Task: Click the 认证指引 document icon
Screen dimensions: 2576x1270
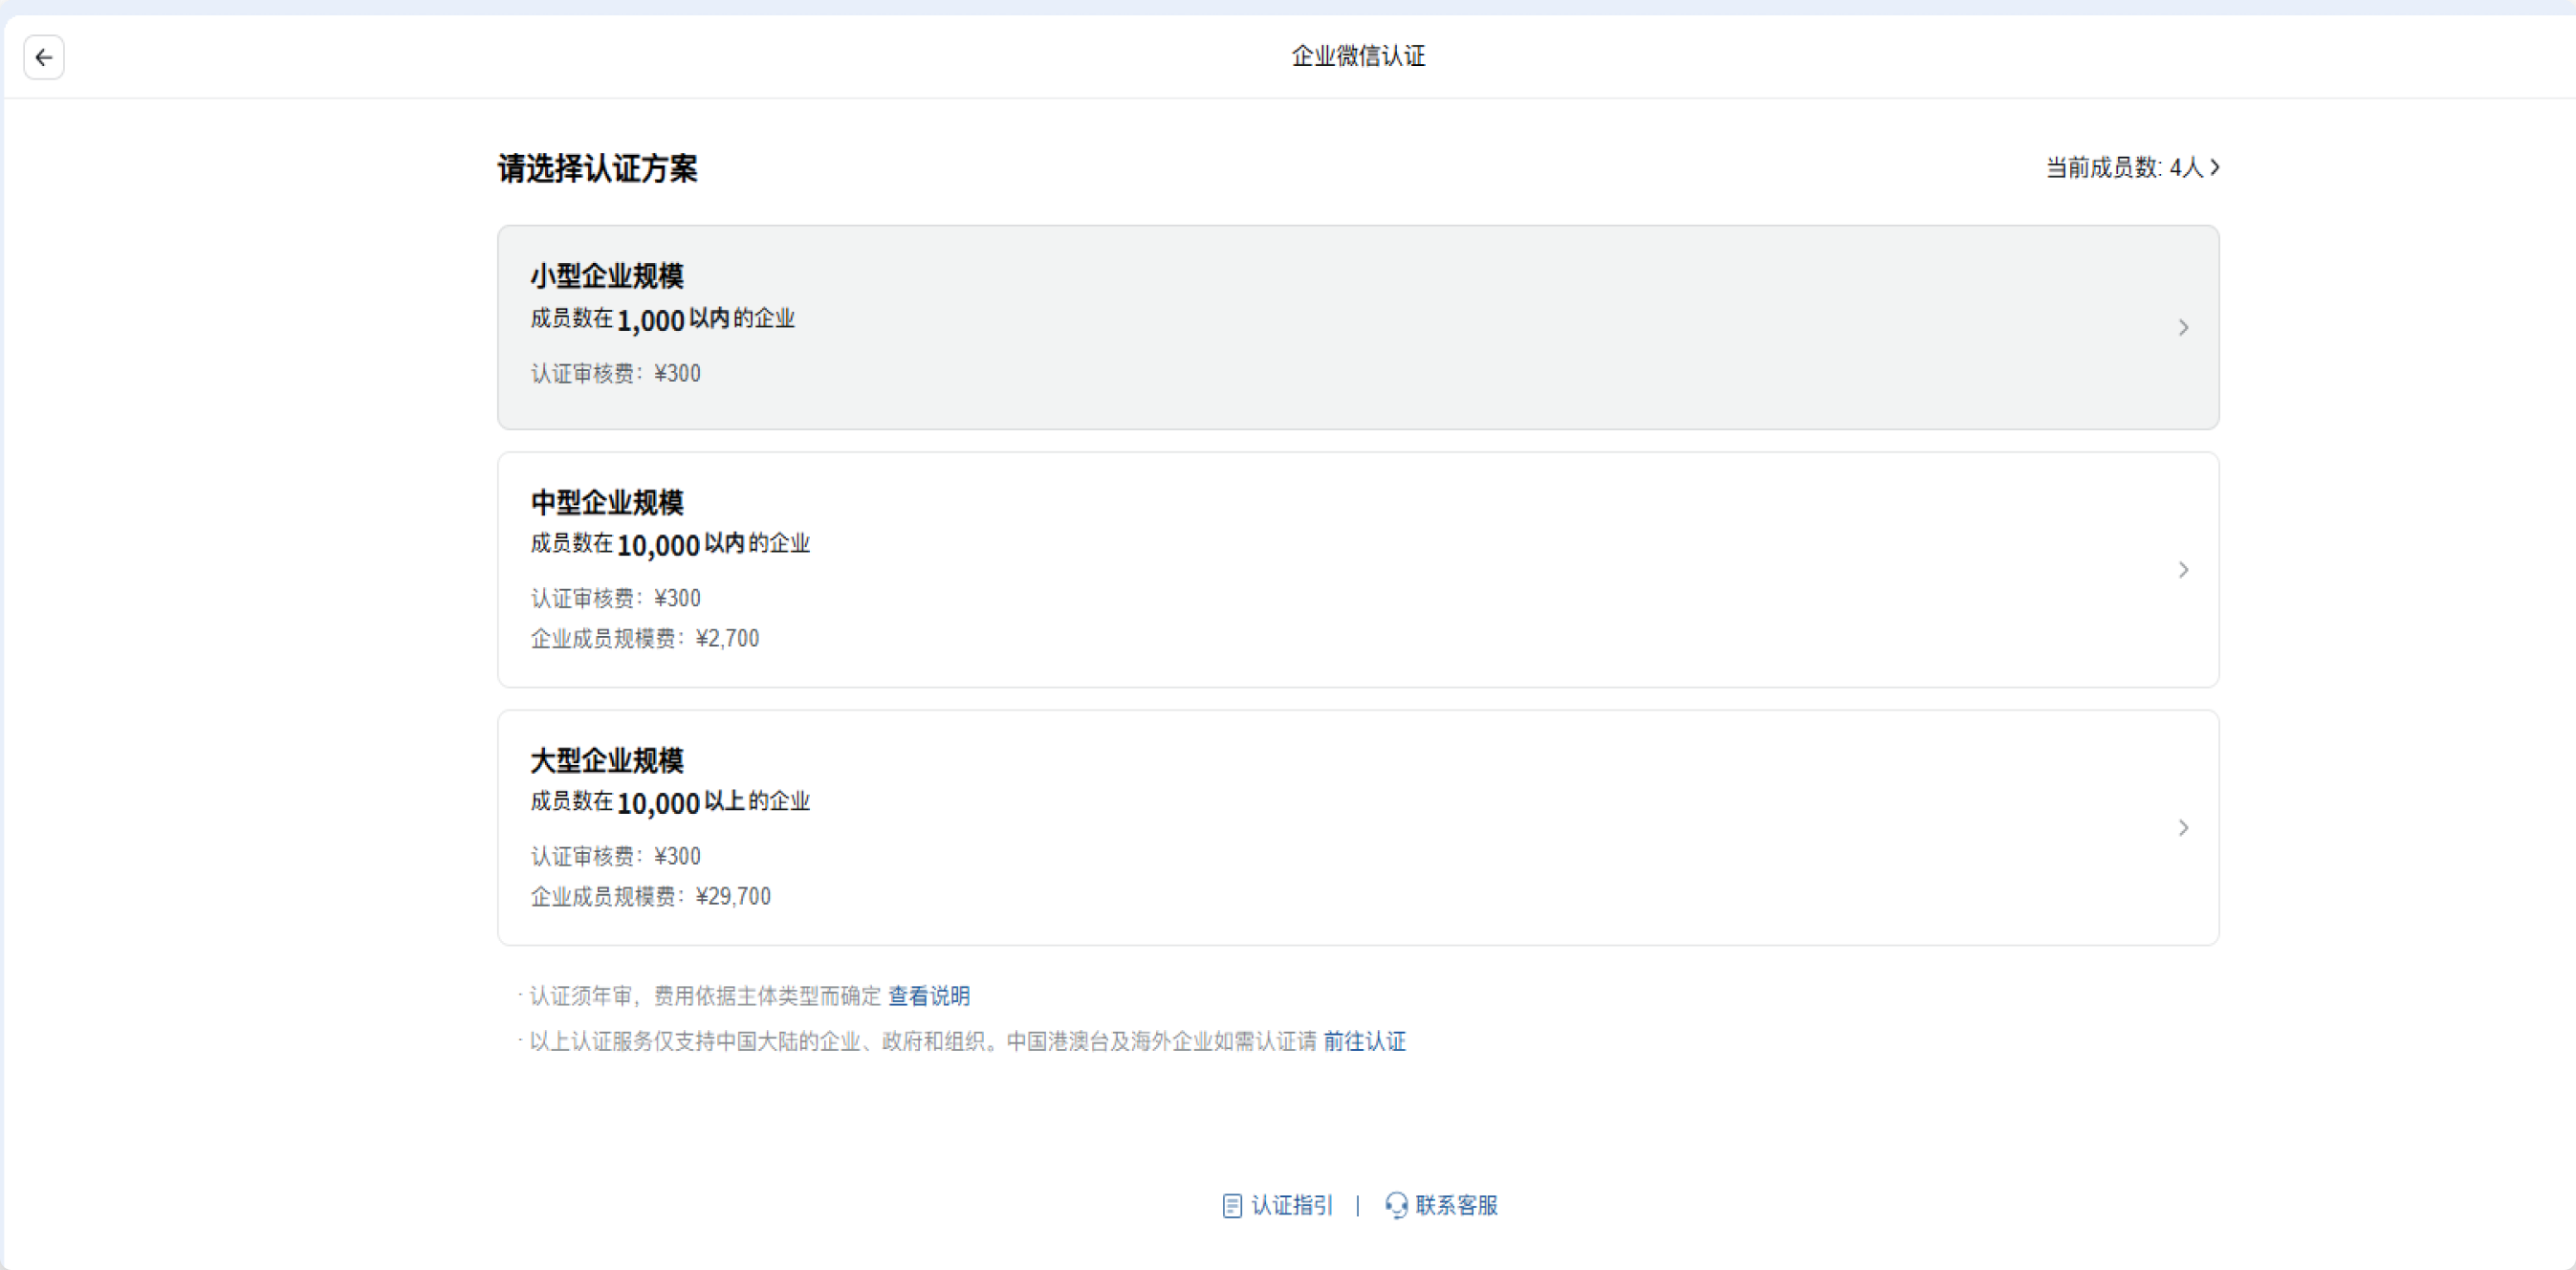Action: 1232,1206
